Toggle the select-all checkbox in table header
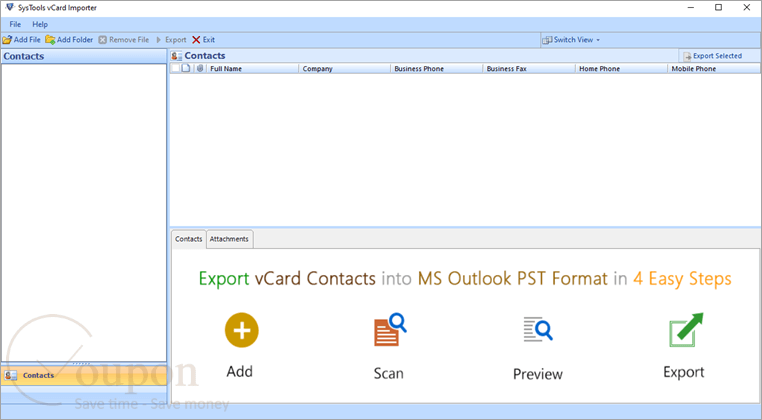762x420 pixels. [x=175, y=69]
